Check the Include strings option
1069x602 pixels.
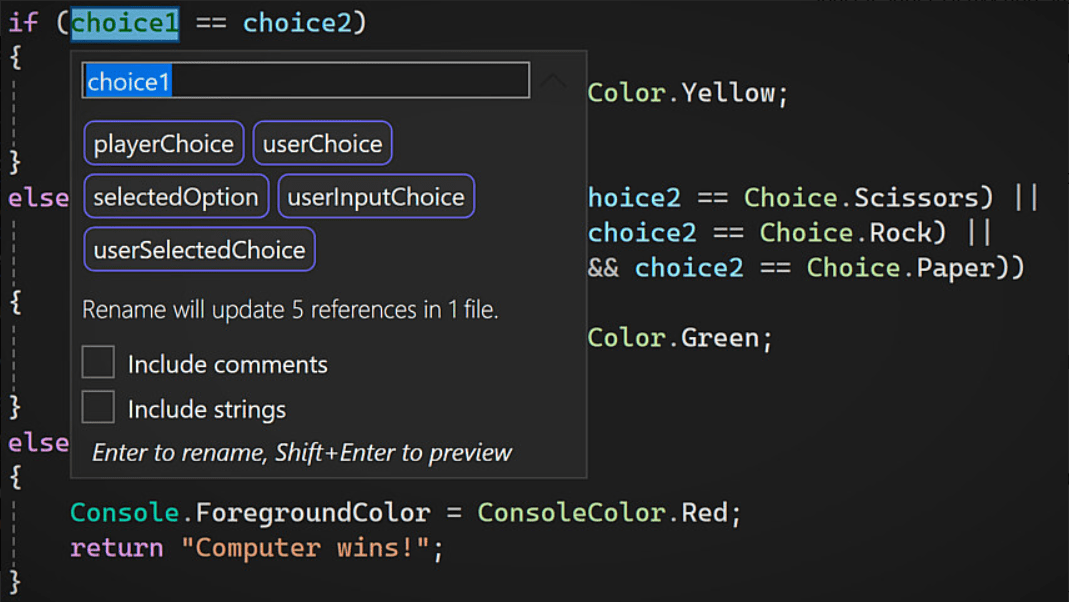[x=97, y=406]
